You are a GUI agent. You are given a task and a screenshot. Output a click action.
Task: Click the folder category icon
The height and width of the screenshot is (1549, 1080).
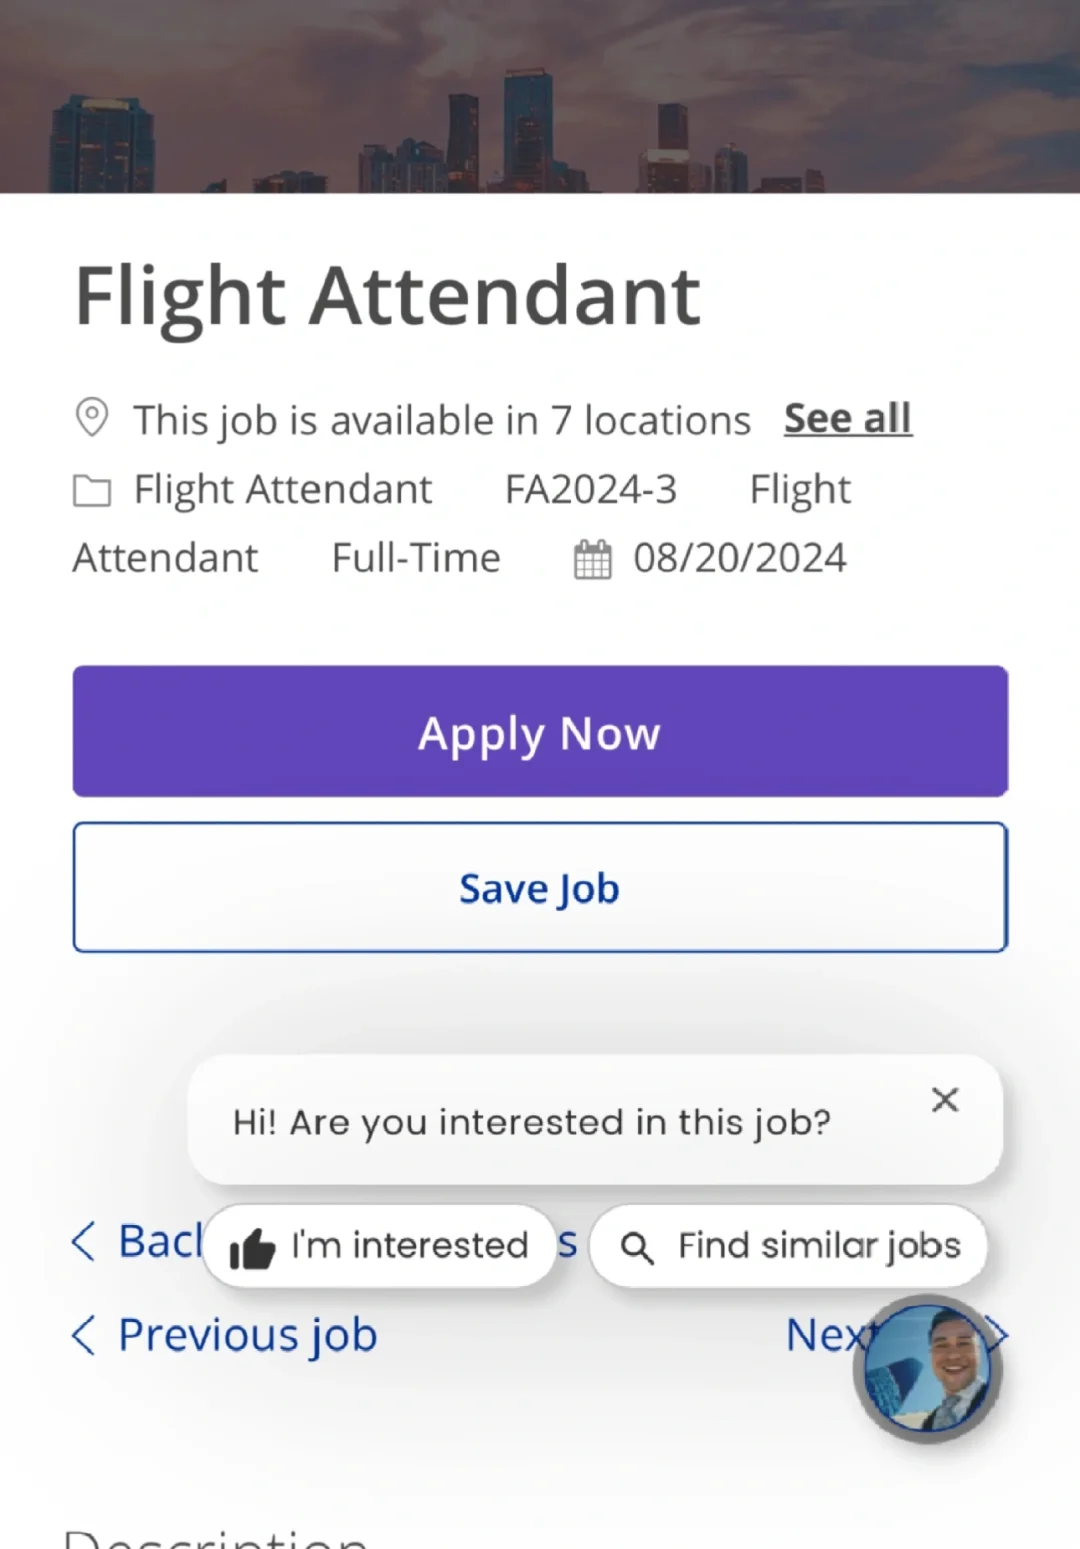coord(92,491)
